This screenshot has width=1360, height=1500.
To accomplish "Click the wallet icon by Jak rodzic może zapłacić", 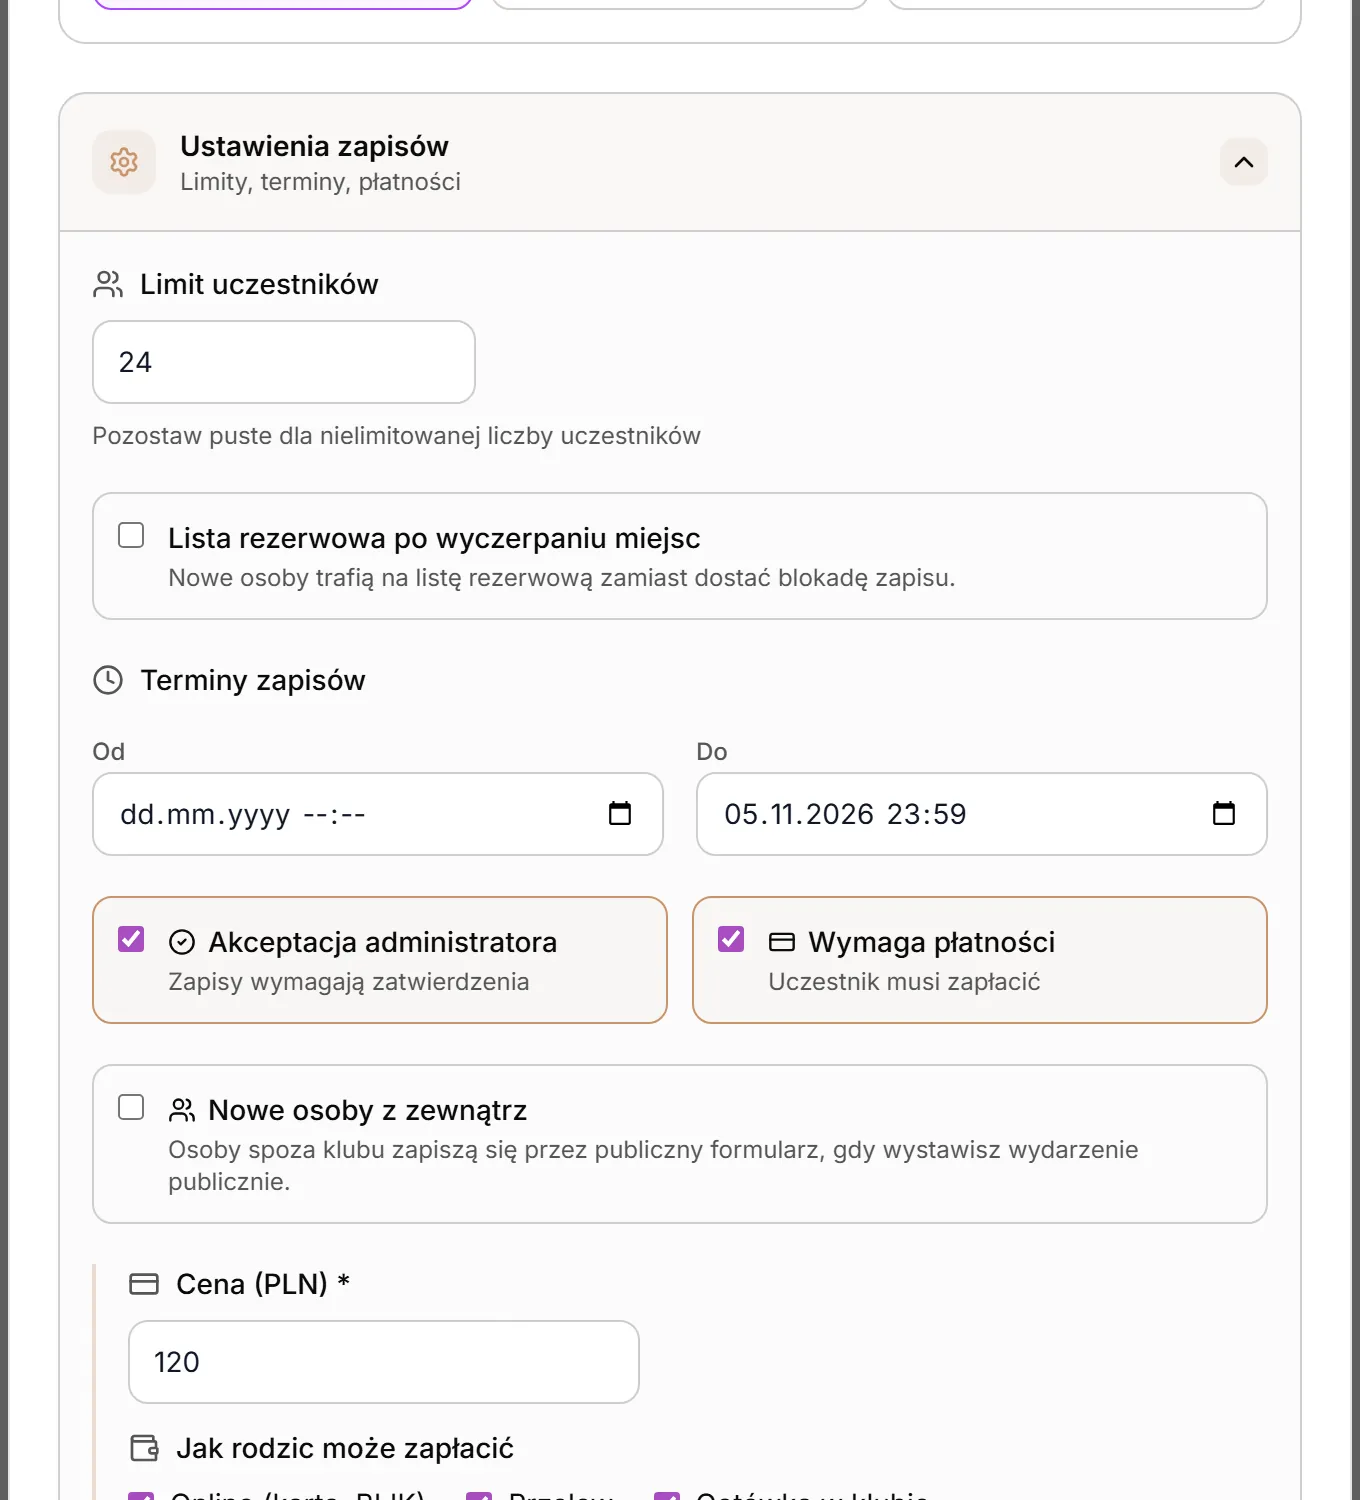I will pos(144,1448).
